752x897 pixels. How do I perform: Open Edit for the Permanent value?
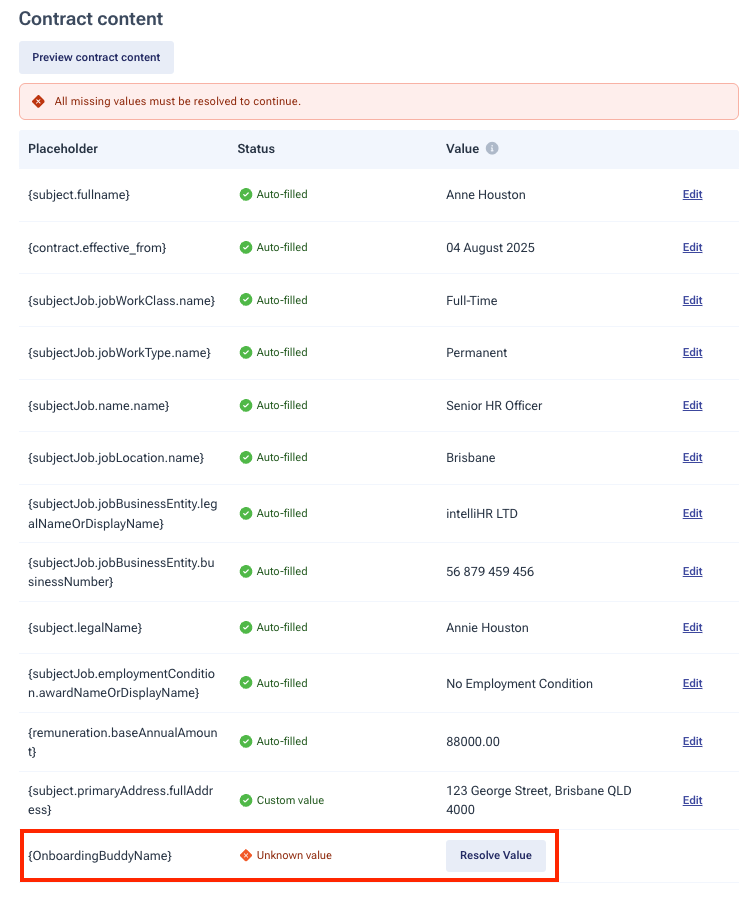(x=692, y=352)
